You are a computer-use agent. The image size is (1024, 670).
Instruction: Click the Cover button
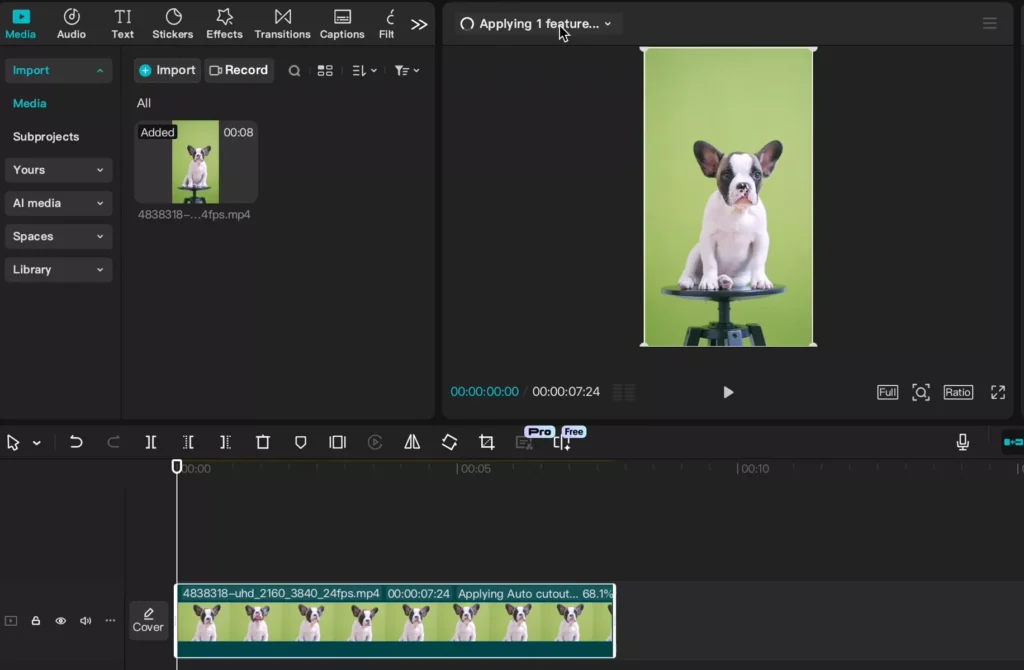pos(148,620)
